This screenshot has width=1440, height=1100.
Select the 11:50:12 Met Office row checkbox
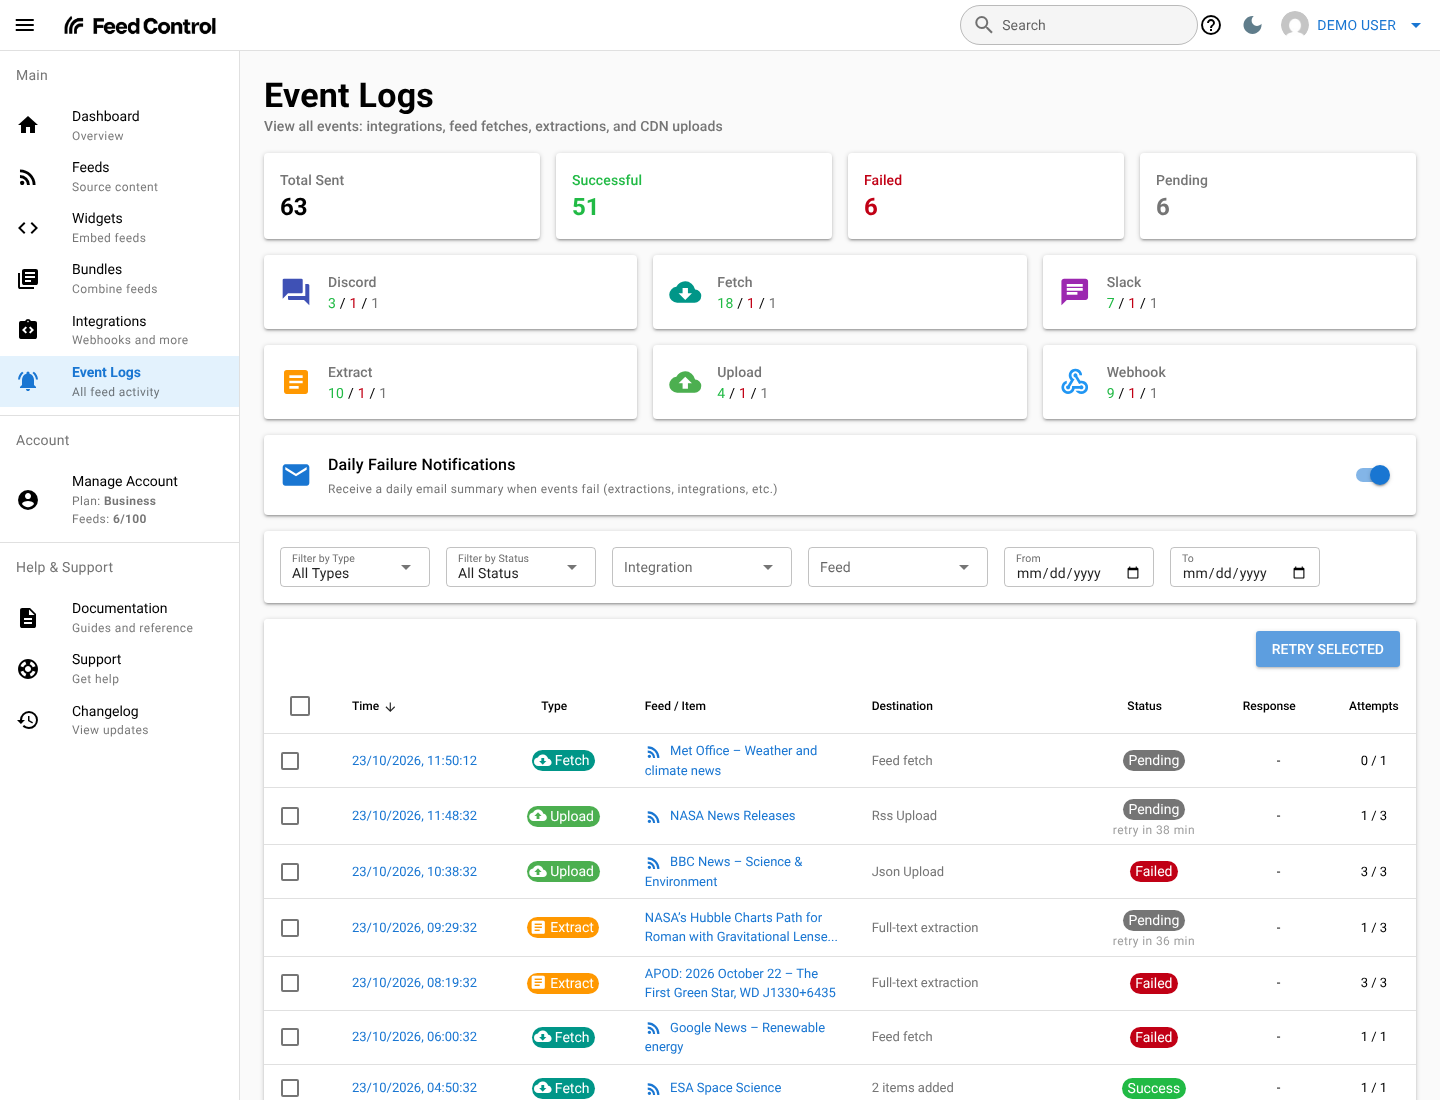290,761
